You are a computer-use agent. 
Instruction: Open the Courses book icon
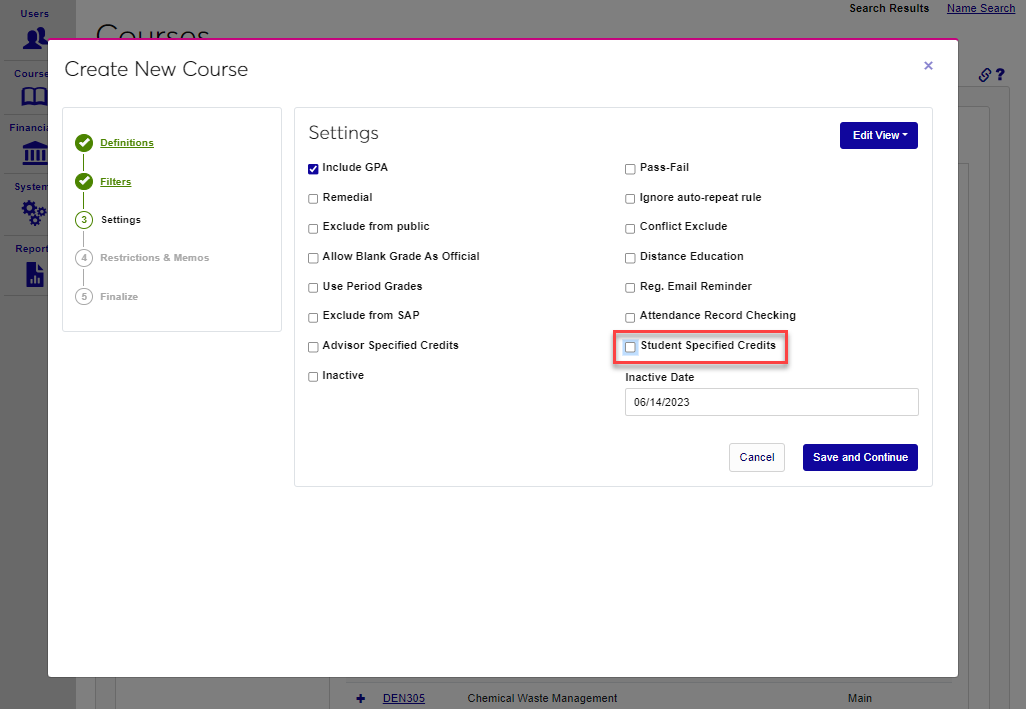[35, 97]
